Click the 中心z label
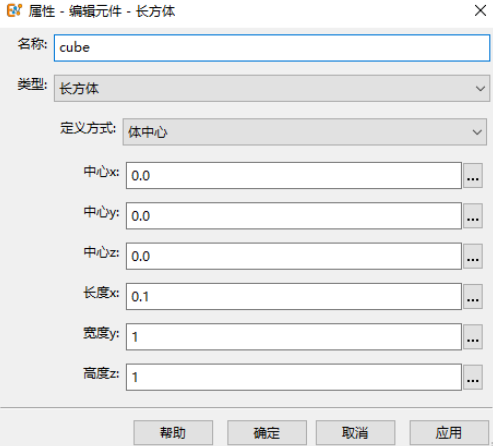 click(x=101, y=252)
